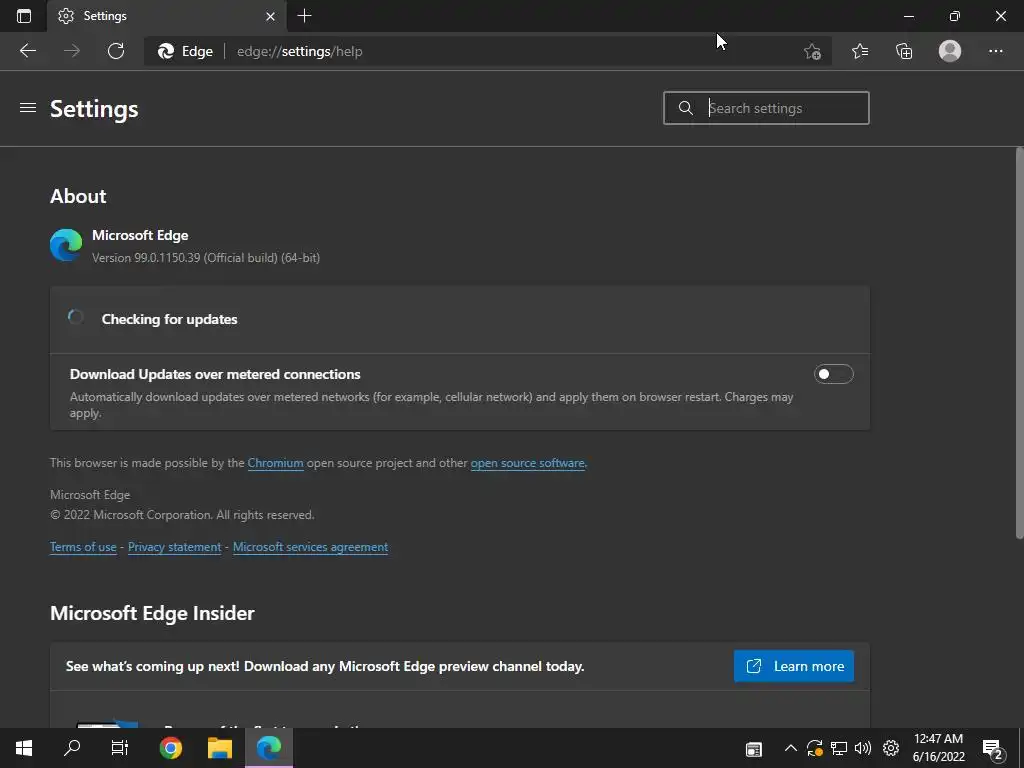Open the Privacy statement link
Screen dimensions: 1024x768
pyautogui.click(x=174, y=547)
